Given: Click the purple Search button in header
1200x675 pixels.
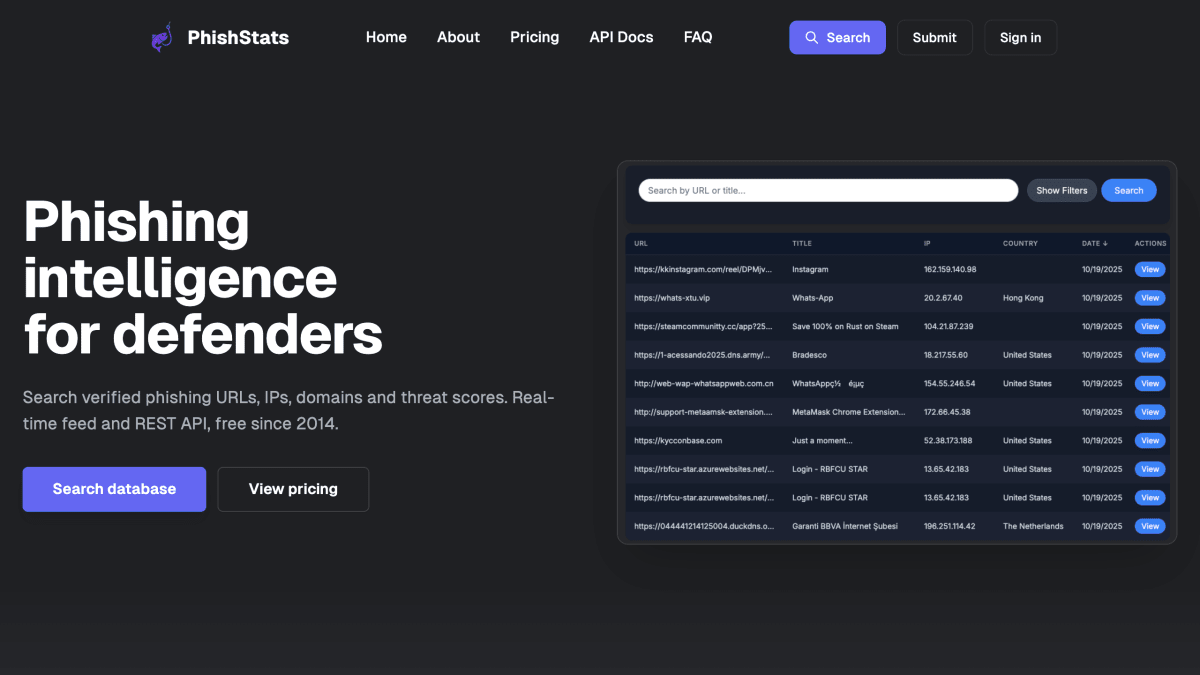Looking at the screenshot, I should [x=837, y=37].
